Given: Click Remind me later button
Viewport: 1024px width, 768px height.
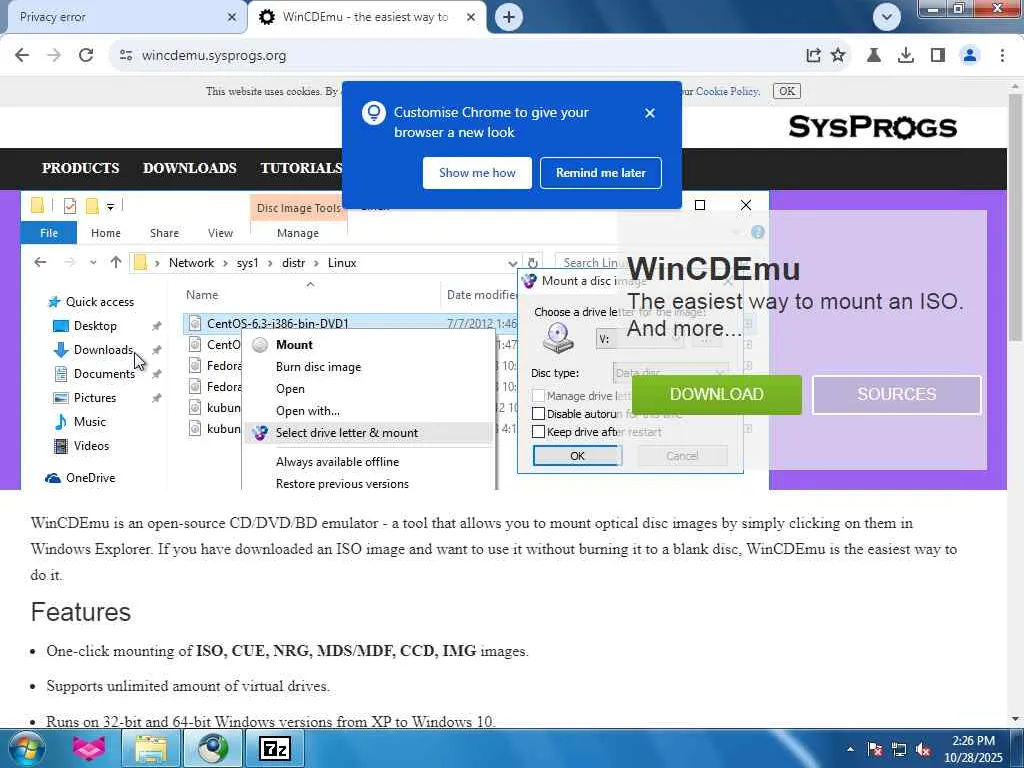Looking at the screenshot, I should [x=601, y=173].
